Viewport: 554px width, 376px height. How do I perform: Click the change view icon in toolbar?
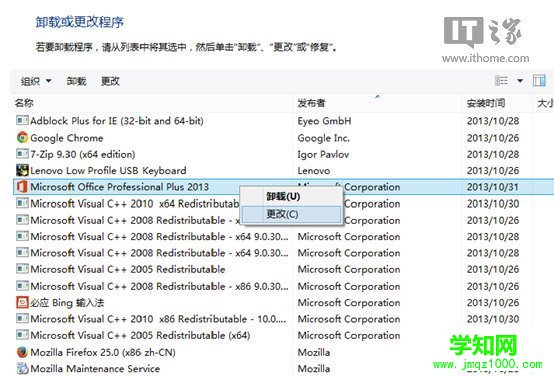[x=501, y=81]
